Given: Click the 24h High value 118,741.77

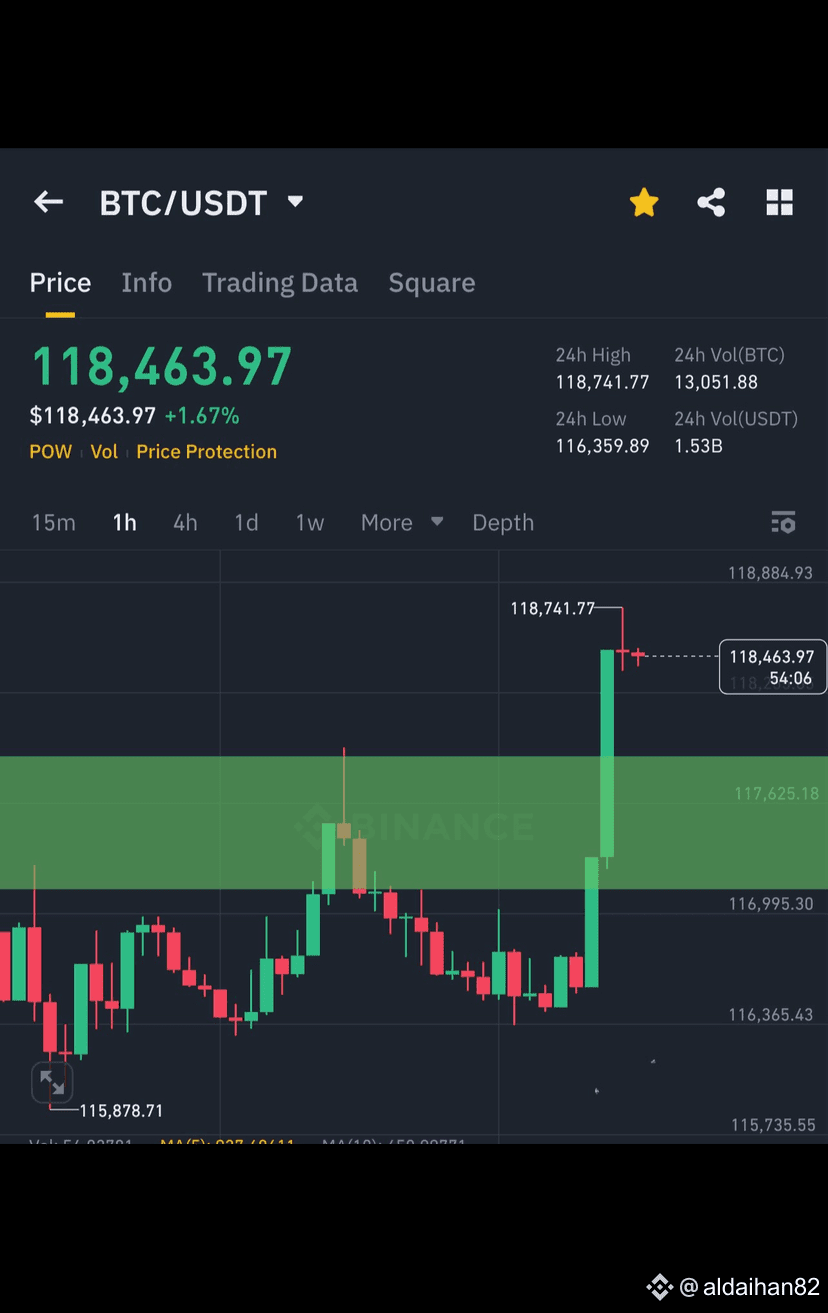Looking at the screenshot, I should [603, 382].
